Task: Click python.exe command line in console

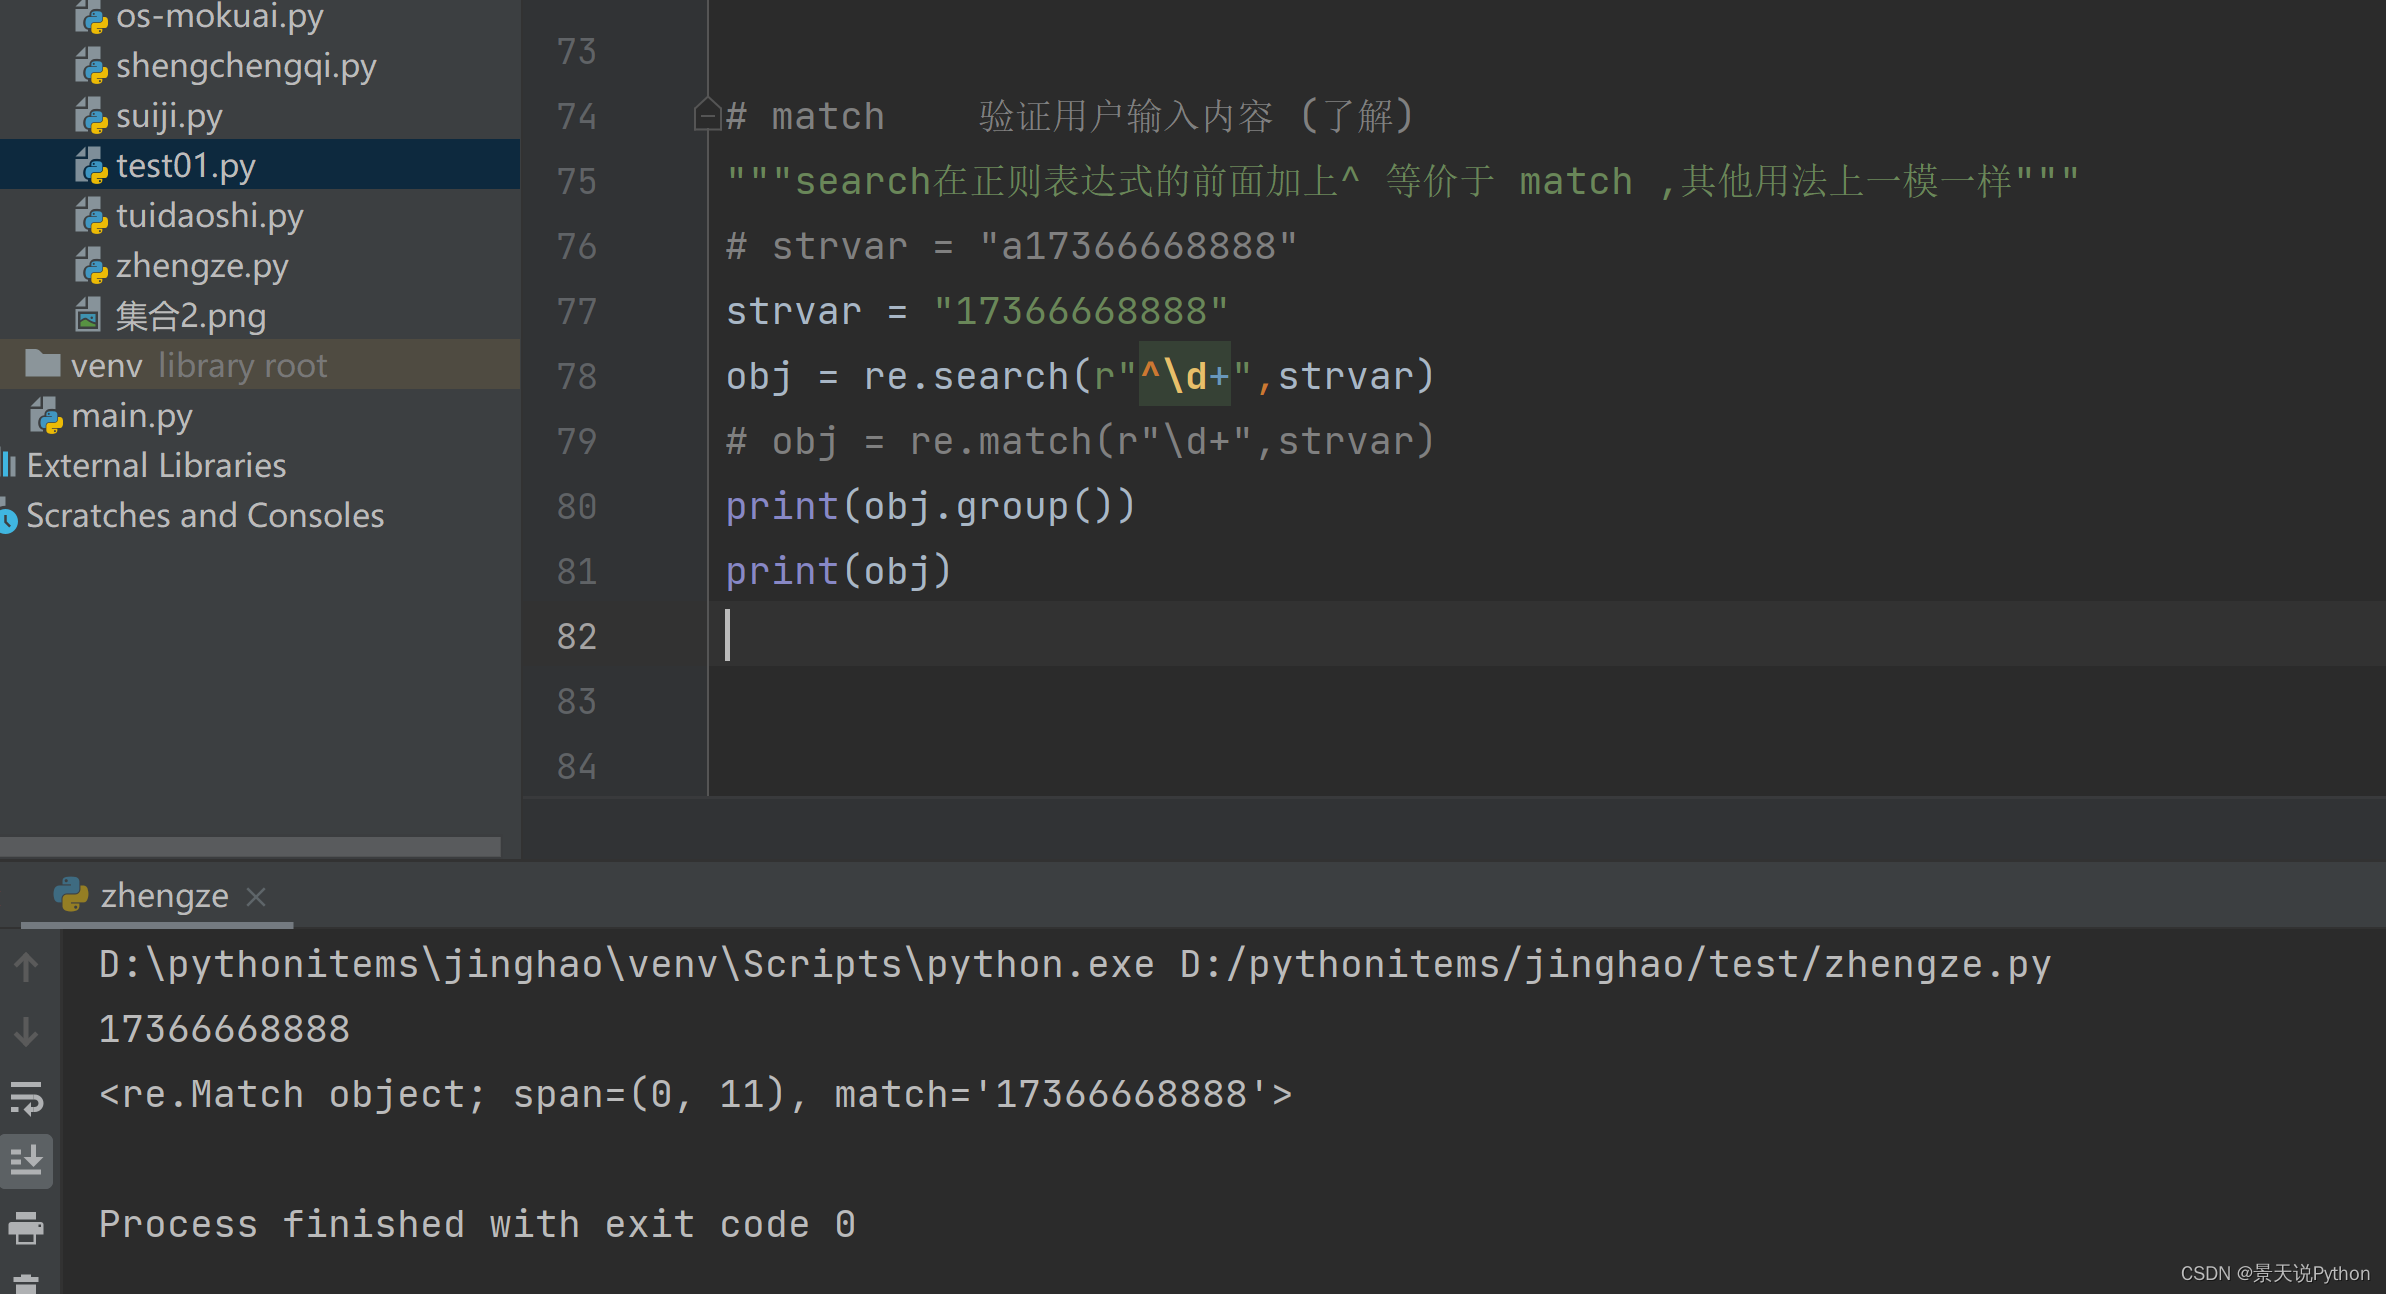Action: (x=1075, y=964)
